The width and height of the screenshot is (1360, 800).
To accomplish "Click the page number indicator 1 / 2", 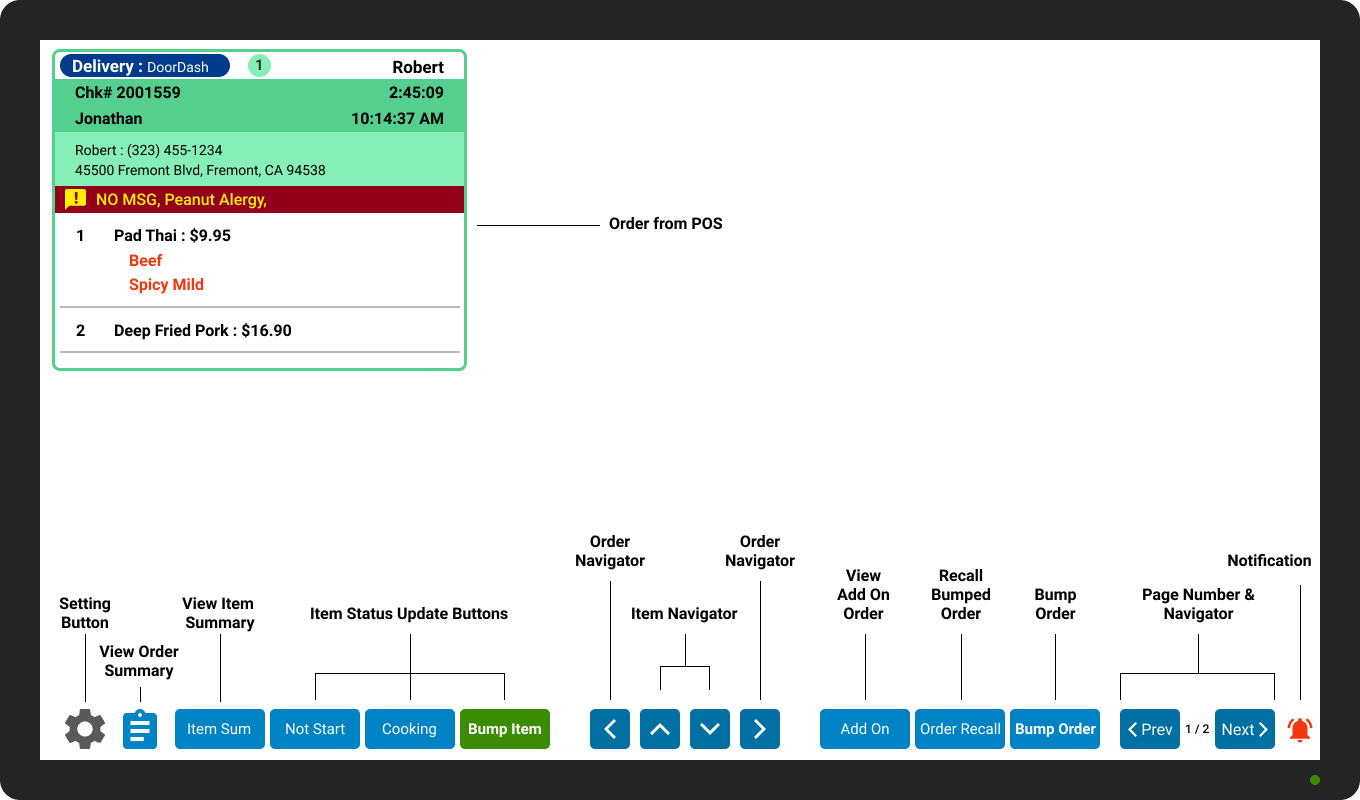I will click(x=1197, y=729).
